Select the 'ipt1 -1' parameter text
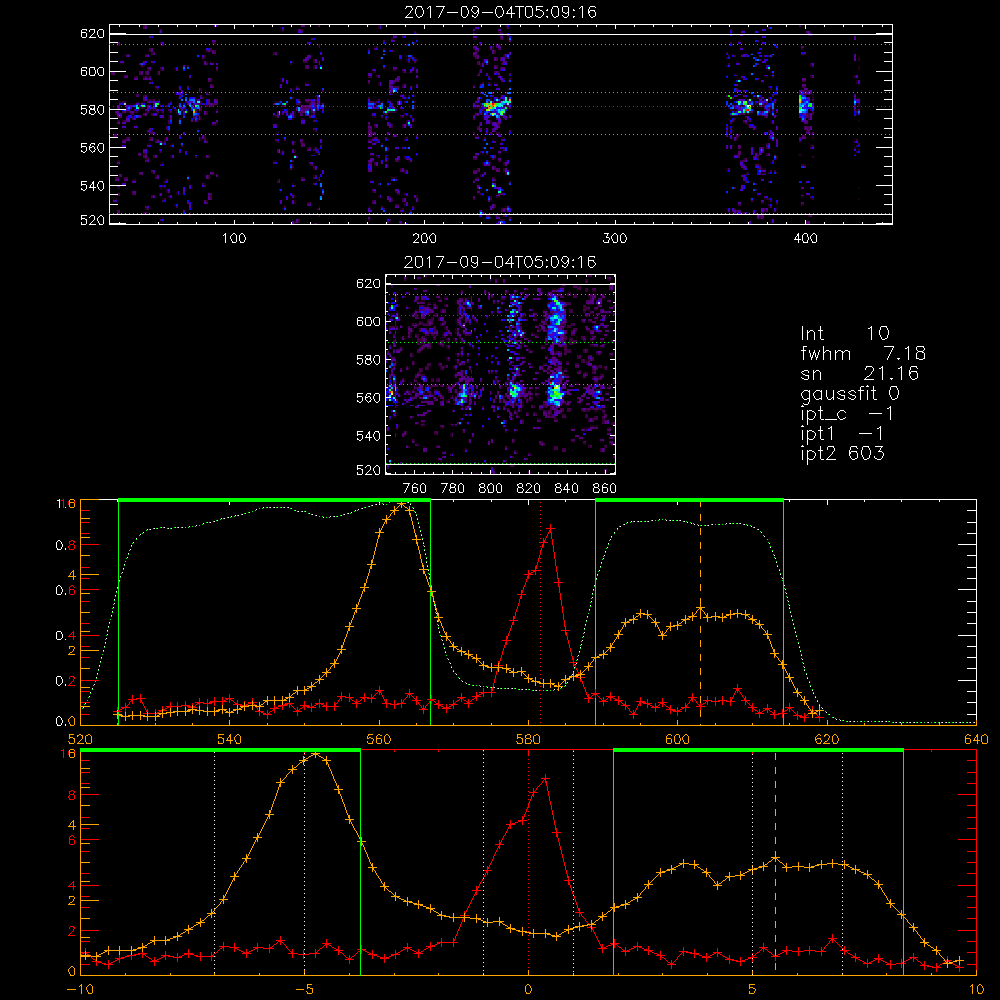Screen dimensions: 1000x1000 coord(842,434)
